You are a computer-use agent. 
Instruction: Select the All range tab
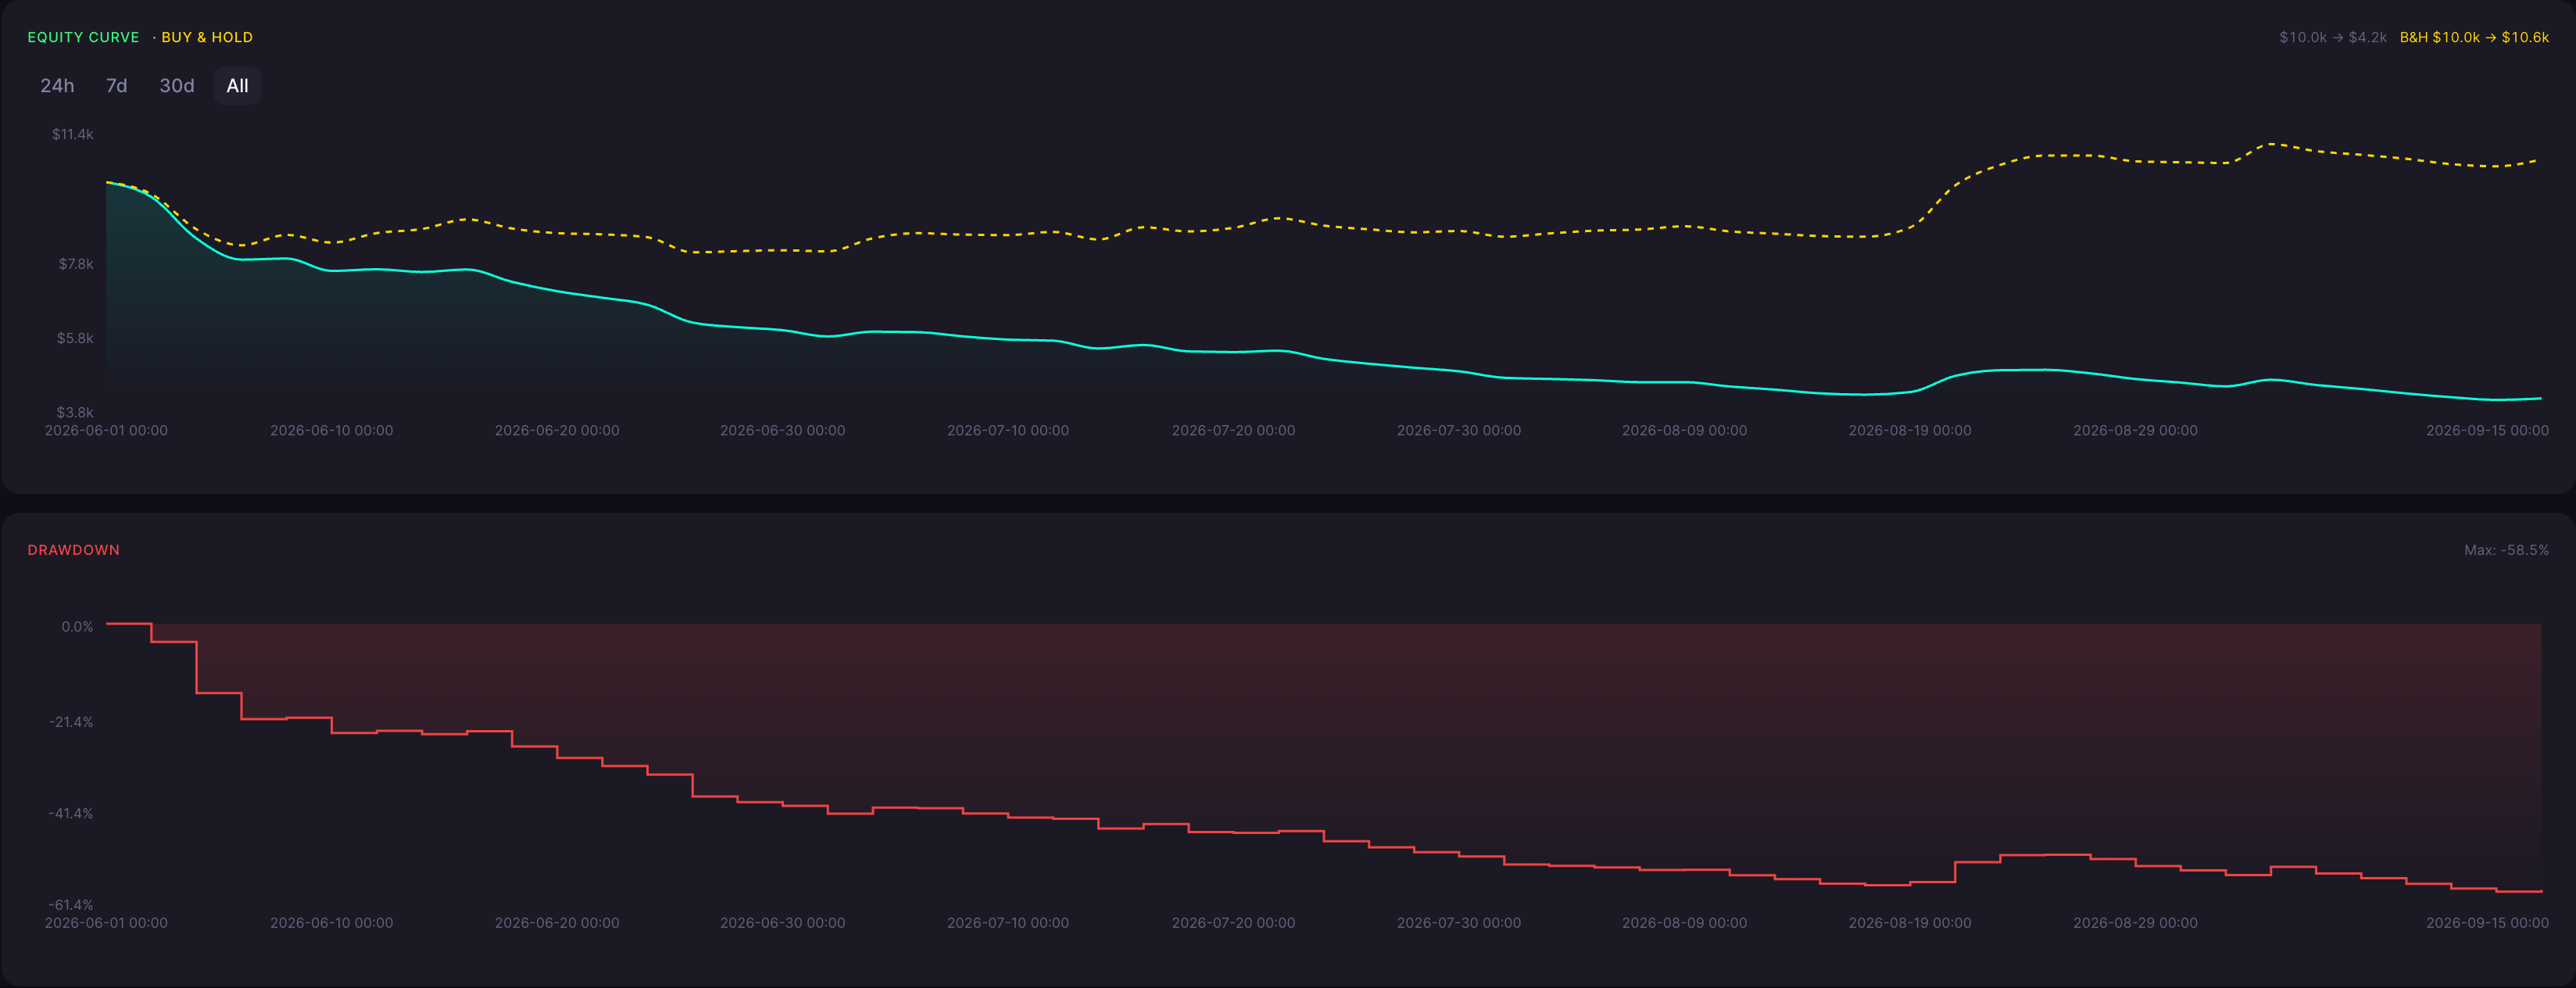(x=237, y=86)
